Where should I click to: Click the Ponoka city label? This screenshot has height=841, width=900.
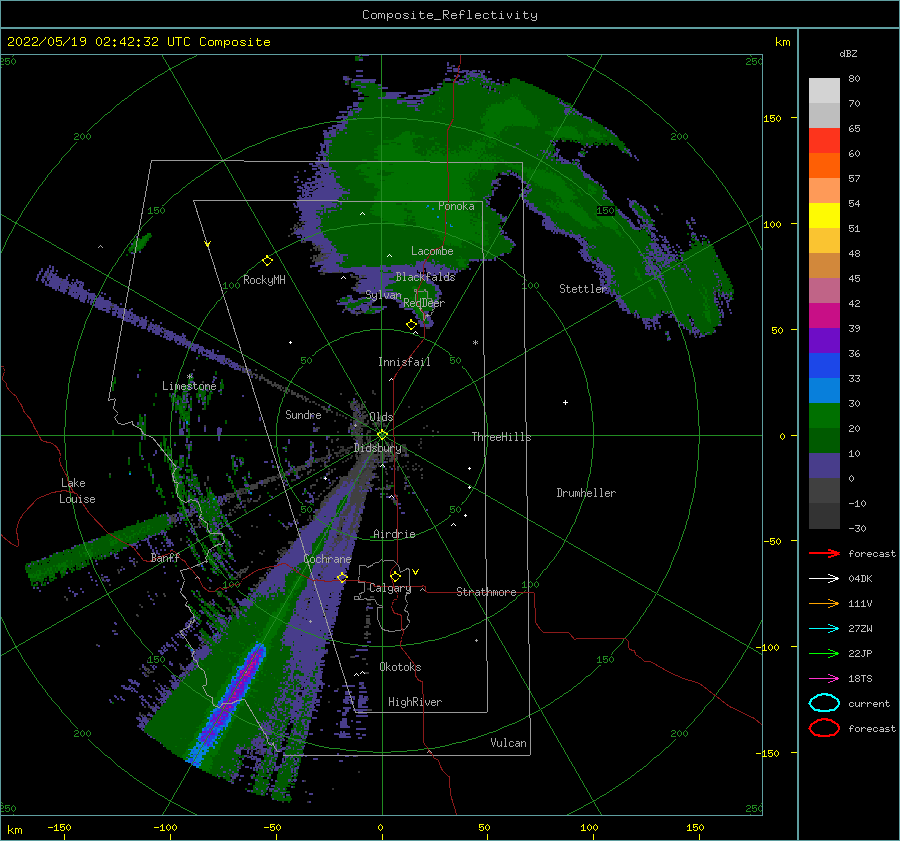pyautogui.click(x=456, y=206)
